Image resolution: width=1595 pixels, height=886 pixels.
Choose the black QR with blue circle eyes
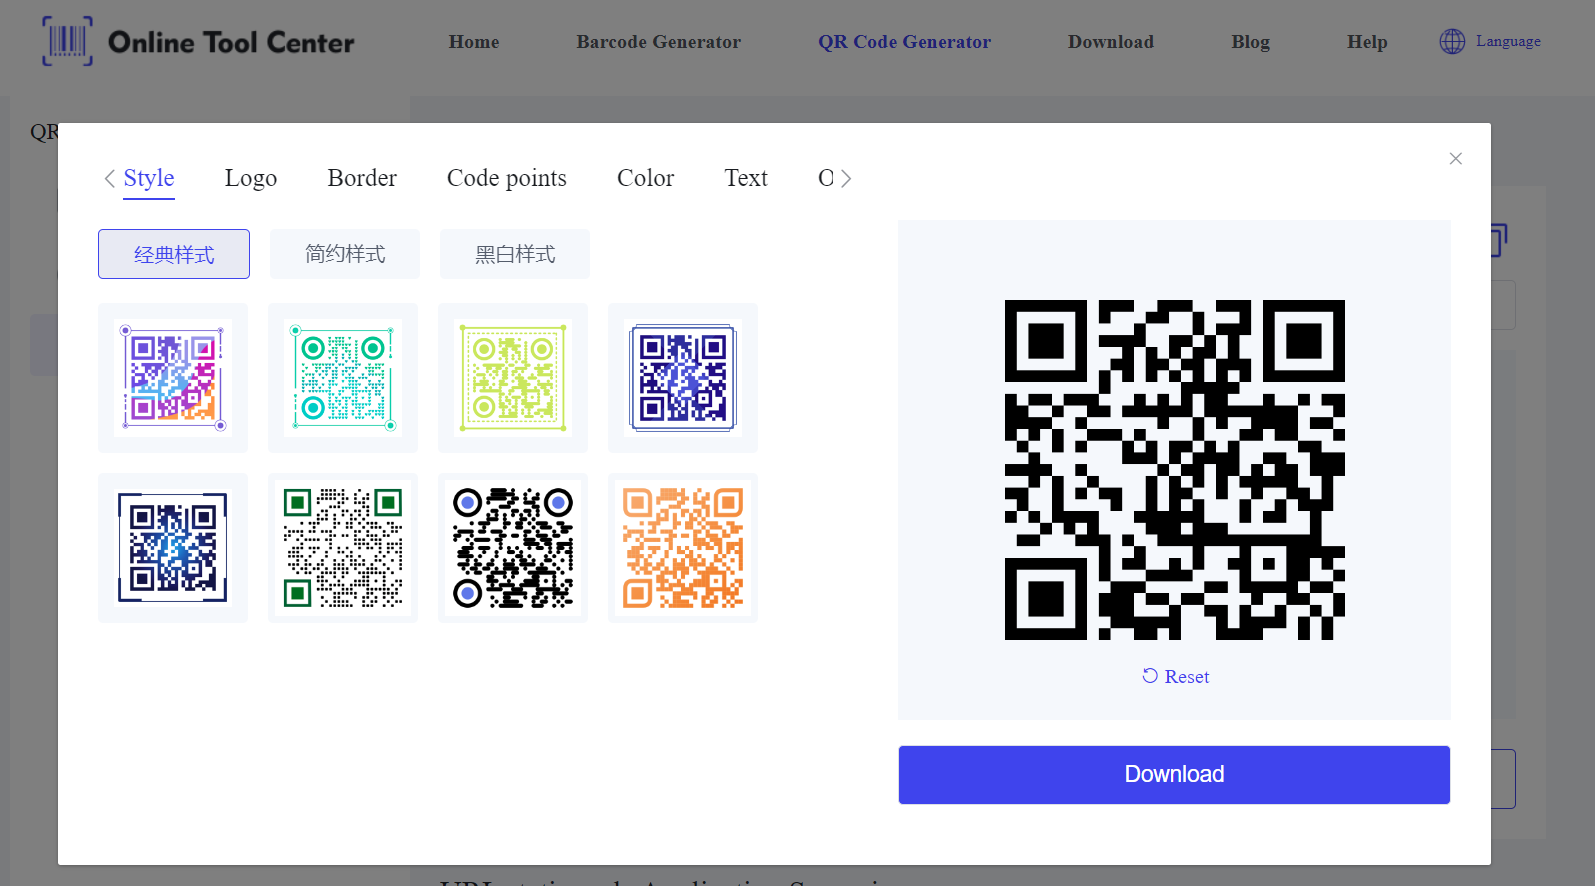pos(513,548)
